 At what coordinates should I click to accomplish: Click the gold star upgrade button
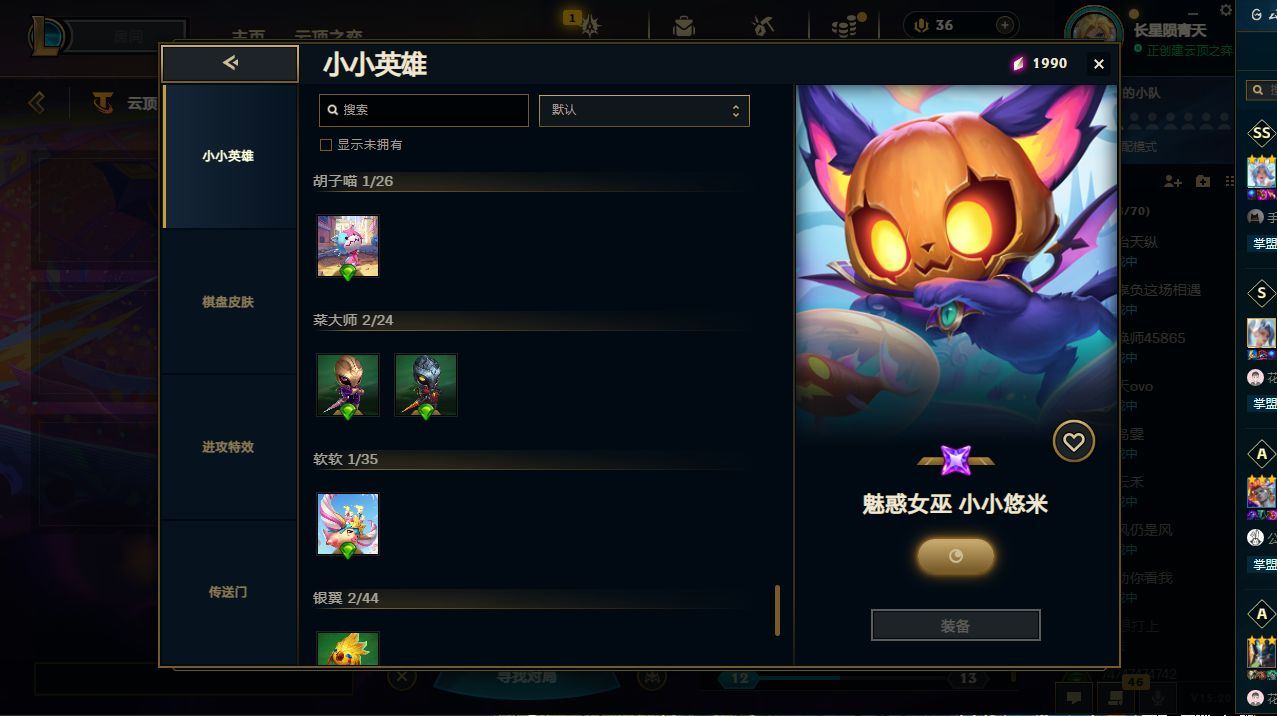point(955,556)
